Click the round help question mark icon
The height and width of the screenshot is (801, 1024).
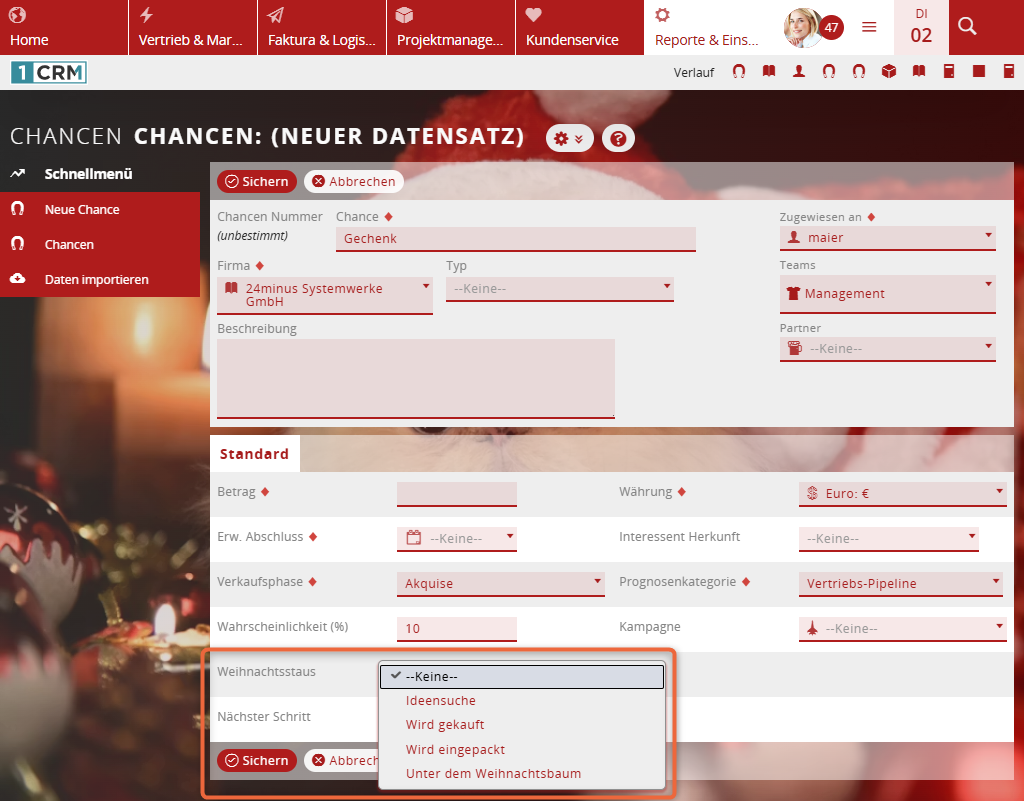point(618,138)
